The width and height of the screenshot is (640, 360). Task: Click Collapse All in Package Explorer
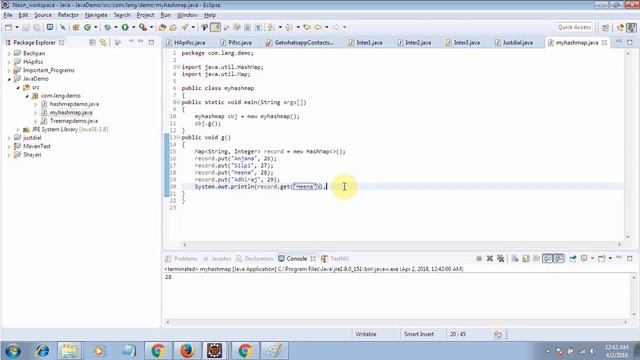[x=93, y=42]
